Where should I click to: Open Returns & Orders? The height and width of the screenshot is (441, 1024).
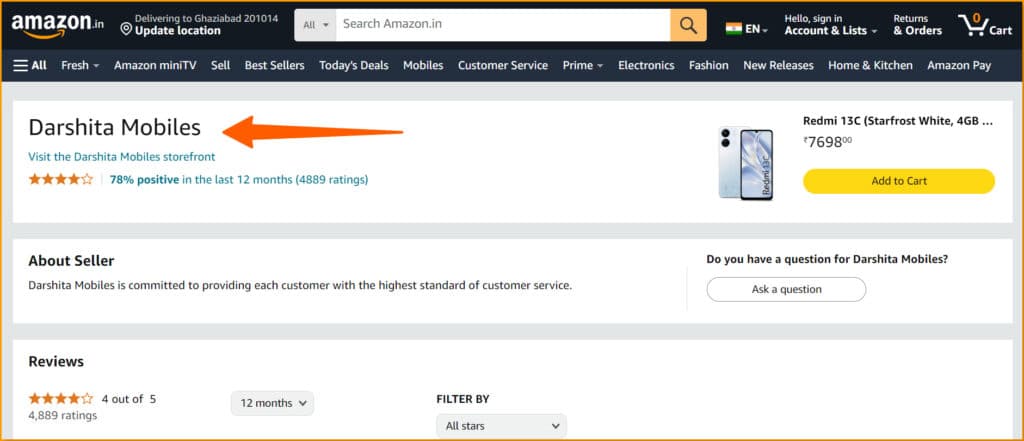pos(918,25)
